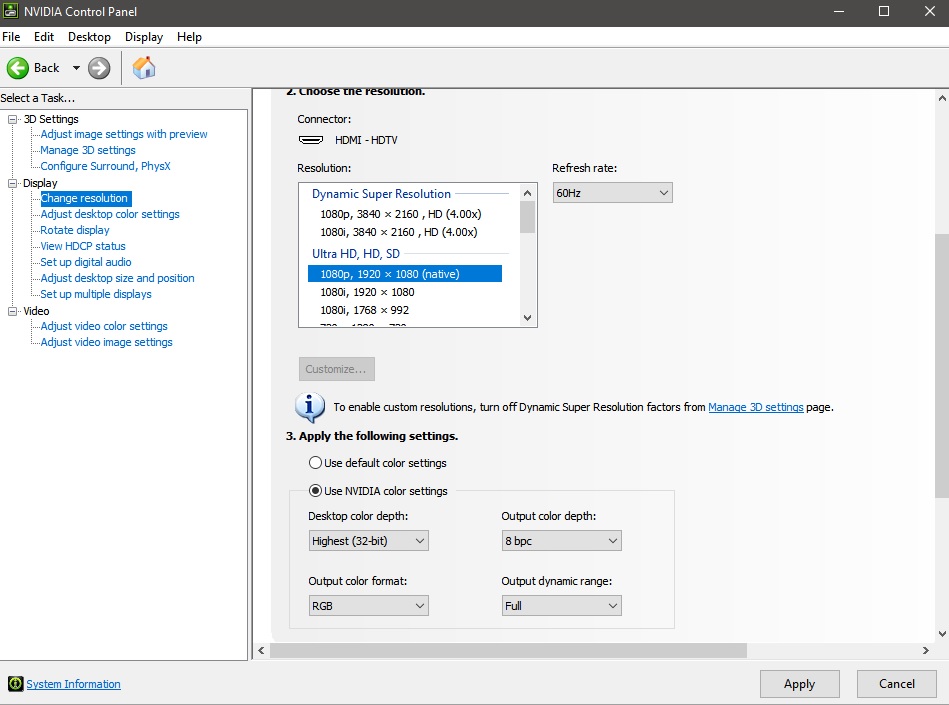This screenshot has height=705, width=949.
Task: Click the resolution list scrollbar thumb
Action: pos(528,217)
